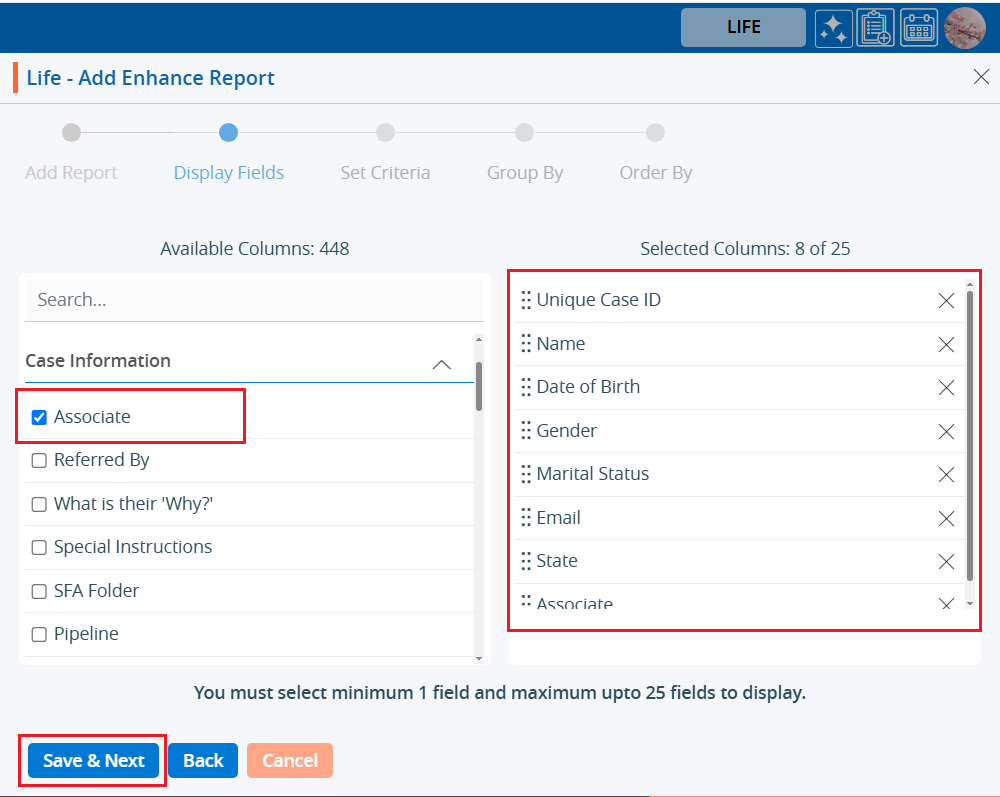Enable the SFA Folder checkbox
The image size is (1000, 797).
(40, 591)
